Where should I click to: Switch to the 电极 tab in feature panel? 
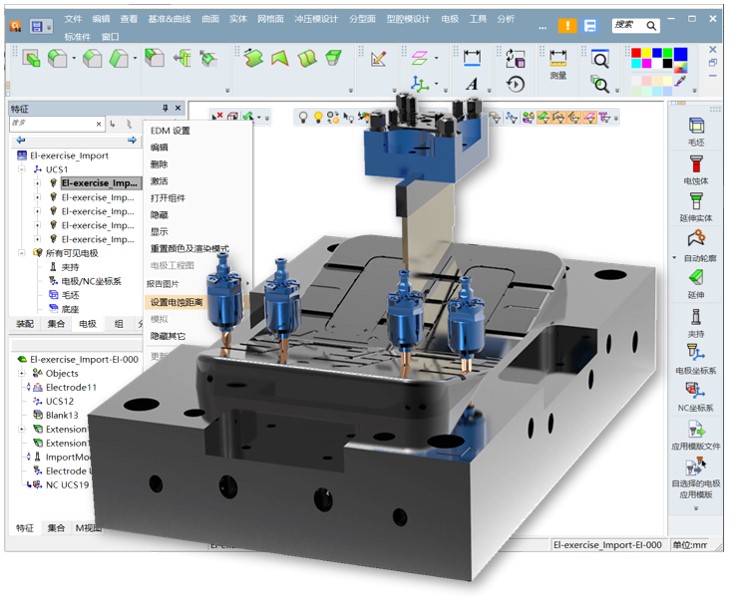click(88, 324)
